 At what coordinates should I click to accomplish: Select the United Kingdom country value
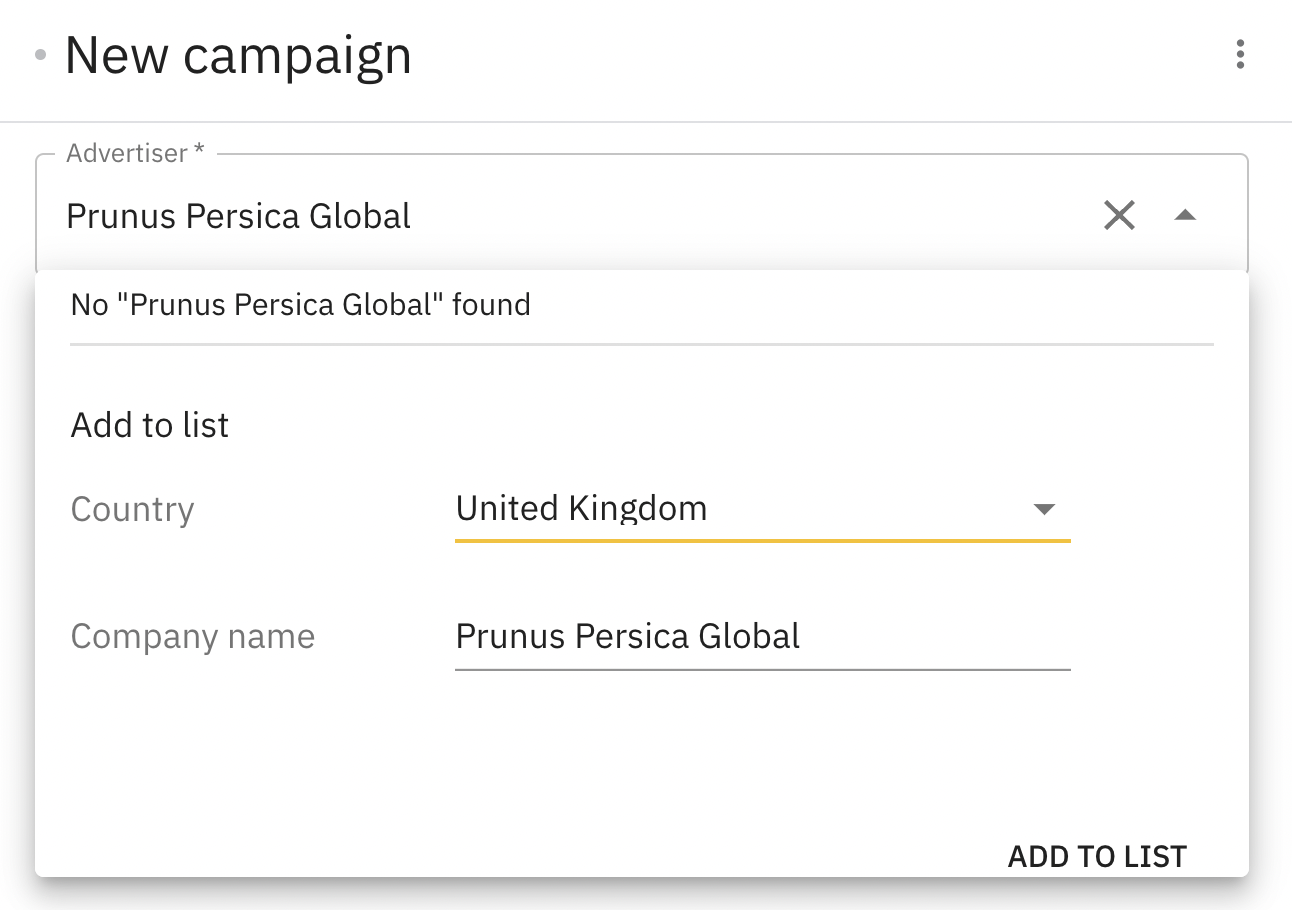coord(582,509)
